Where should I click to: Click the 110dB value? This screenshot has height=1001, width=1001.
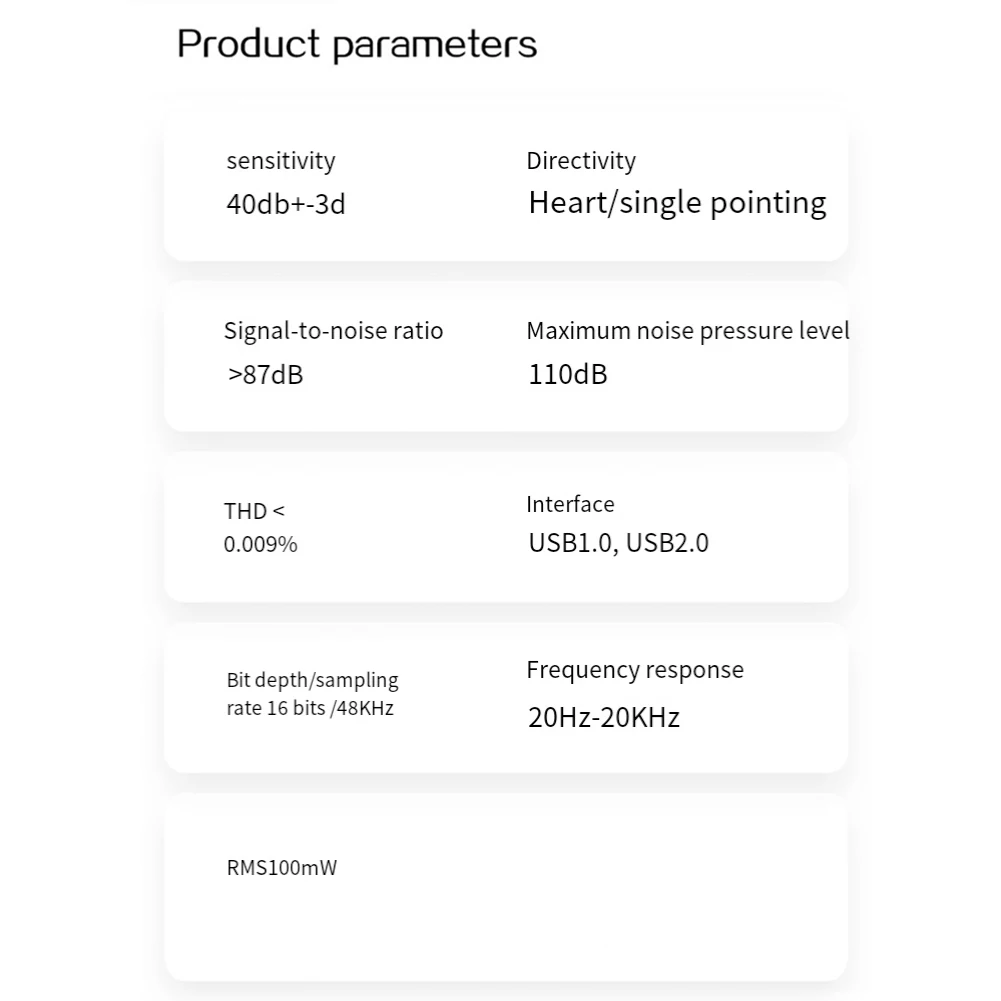click(568, 374)
